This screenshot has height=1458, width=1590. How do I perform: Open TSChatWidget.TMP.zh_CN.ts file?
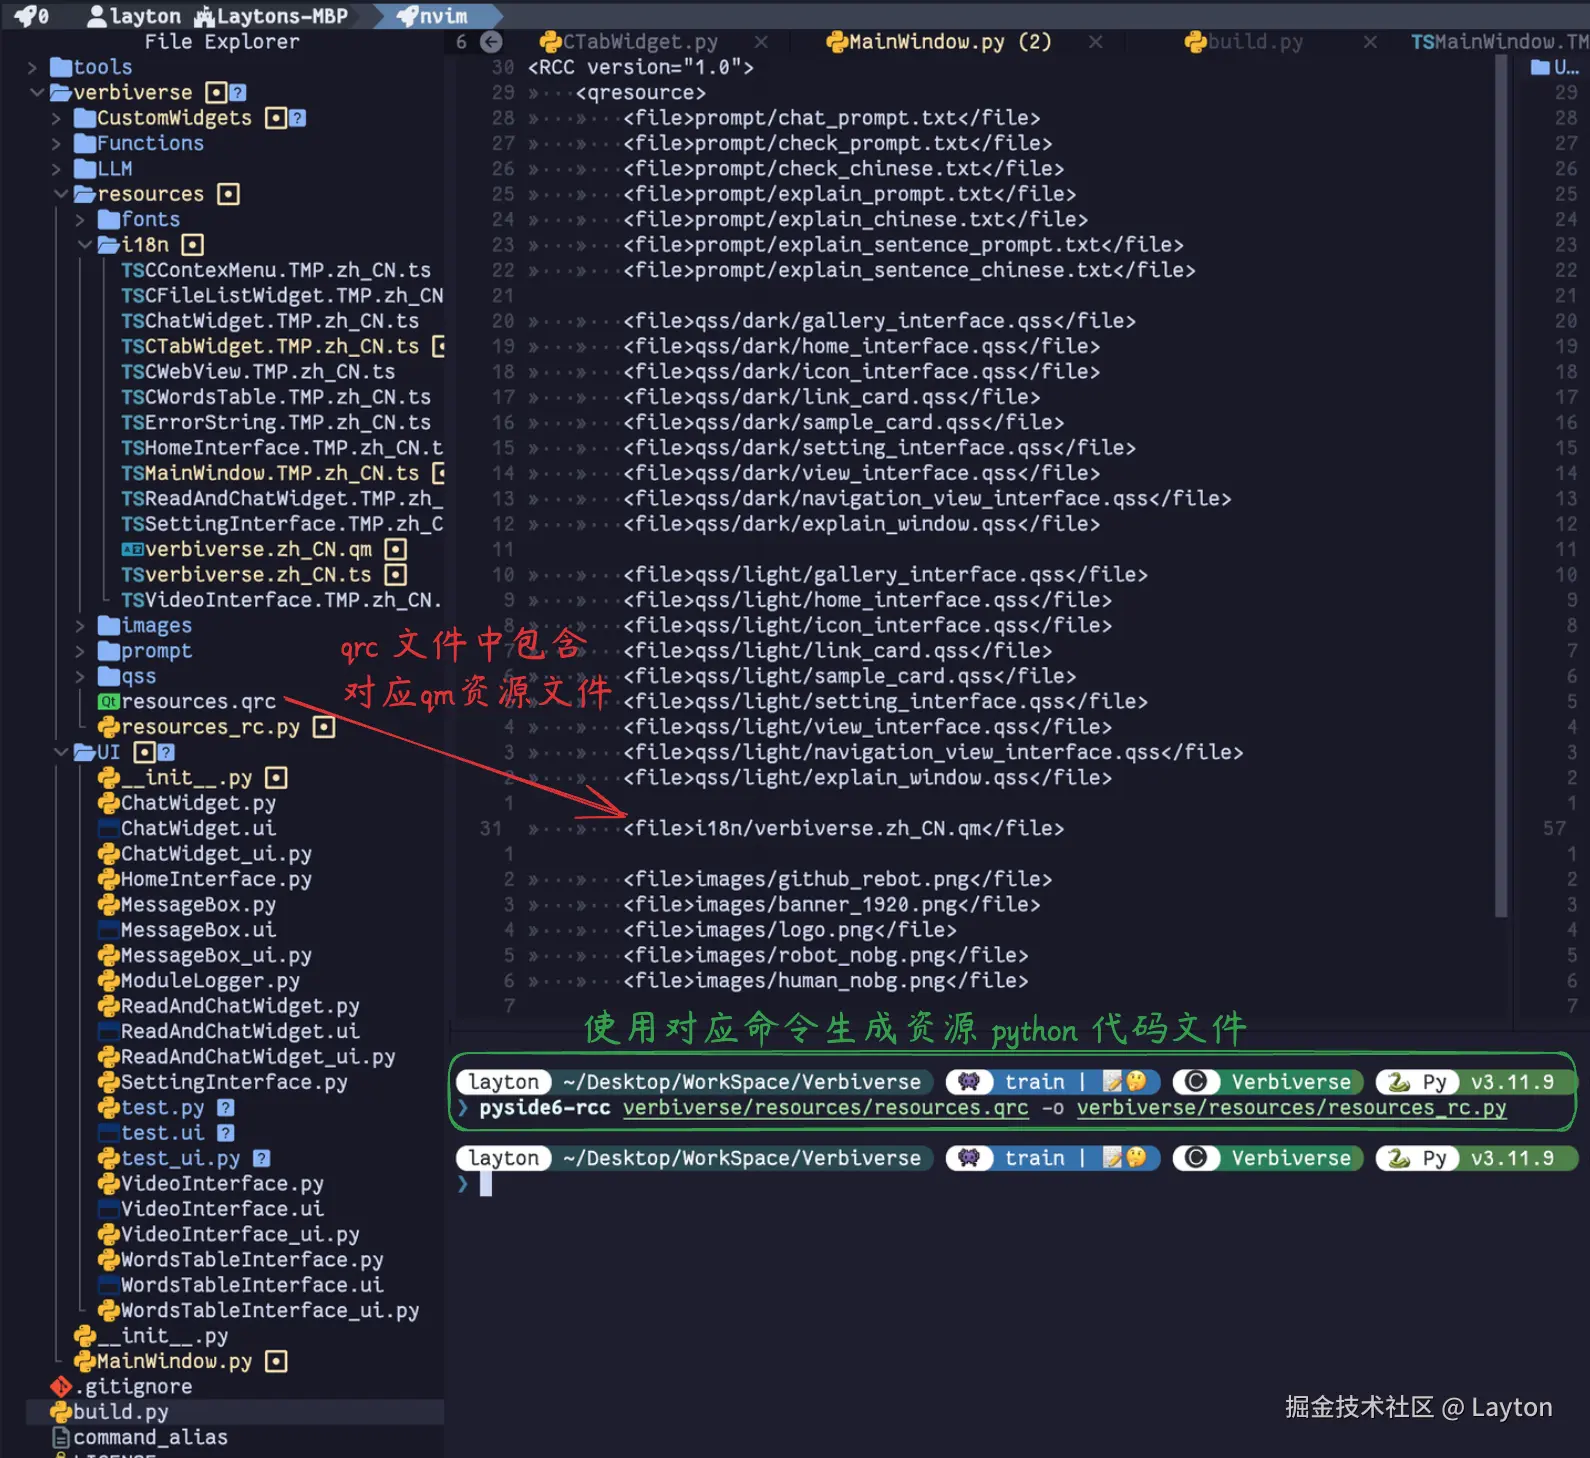coord(270,321)
